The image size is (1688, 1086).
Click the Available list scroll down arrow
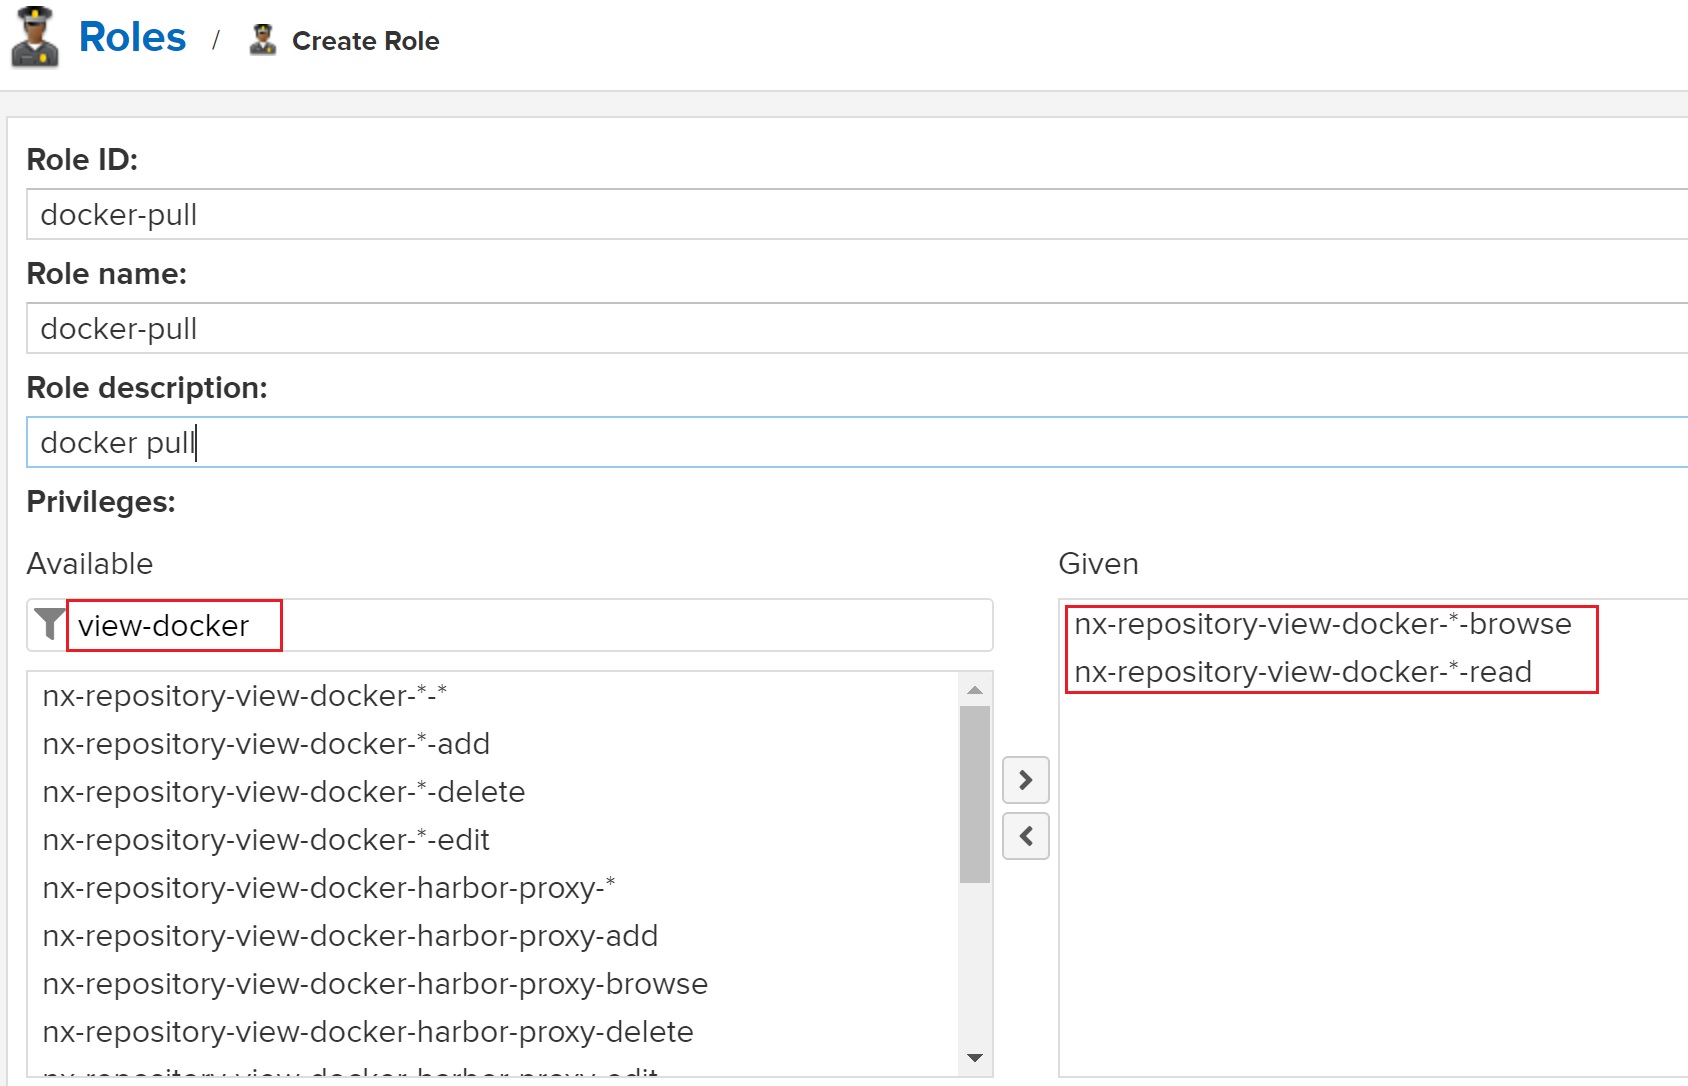975,1058
